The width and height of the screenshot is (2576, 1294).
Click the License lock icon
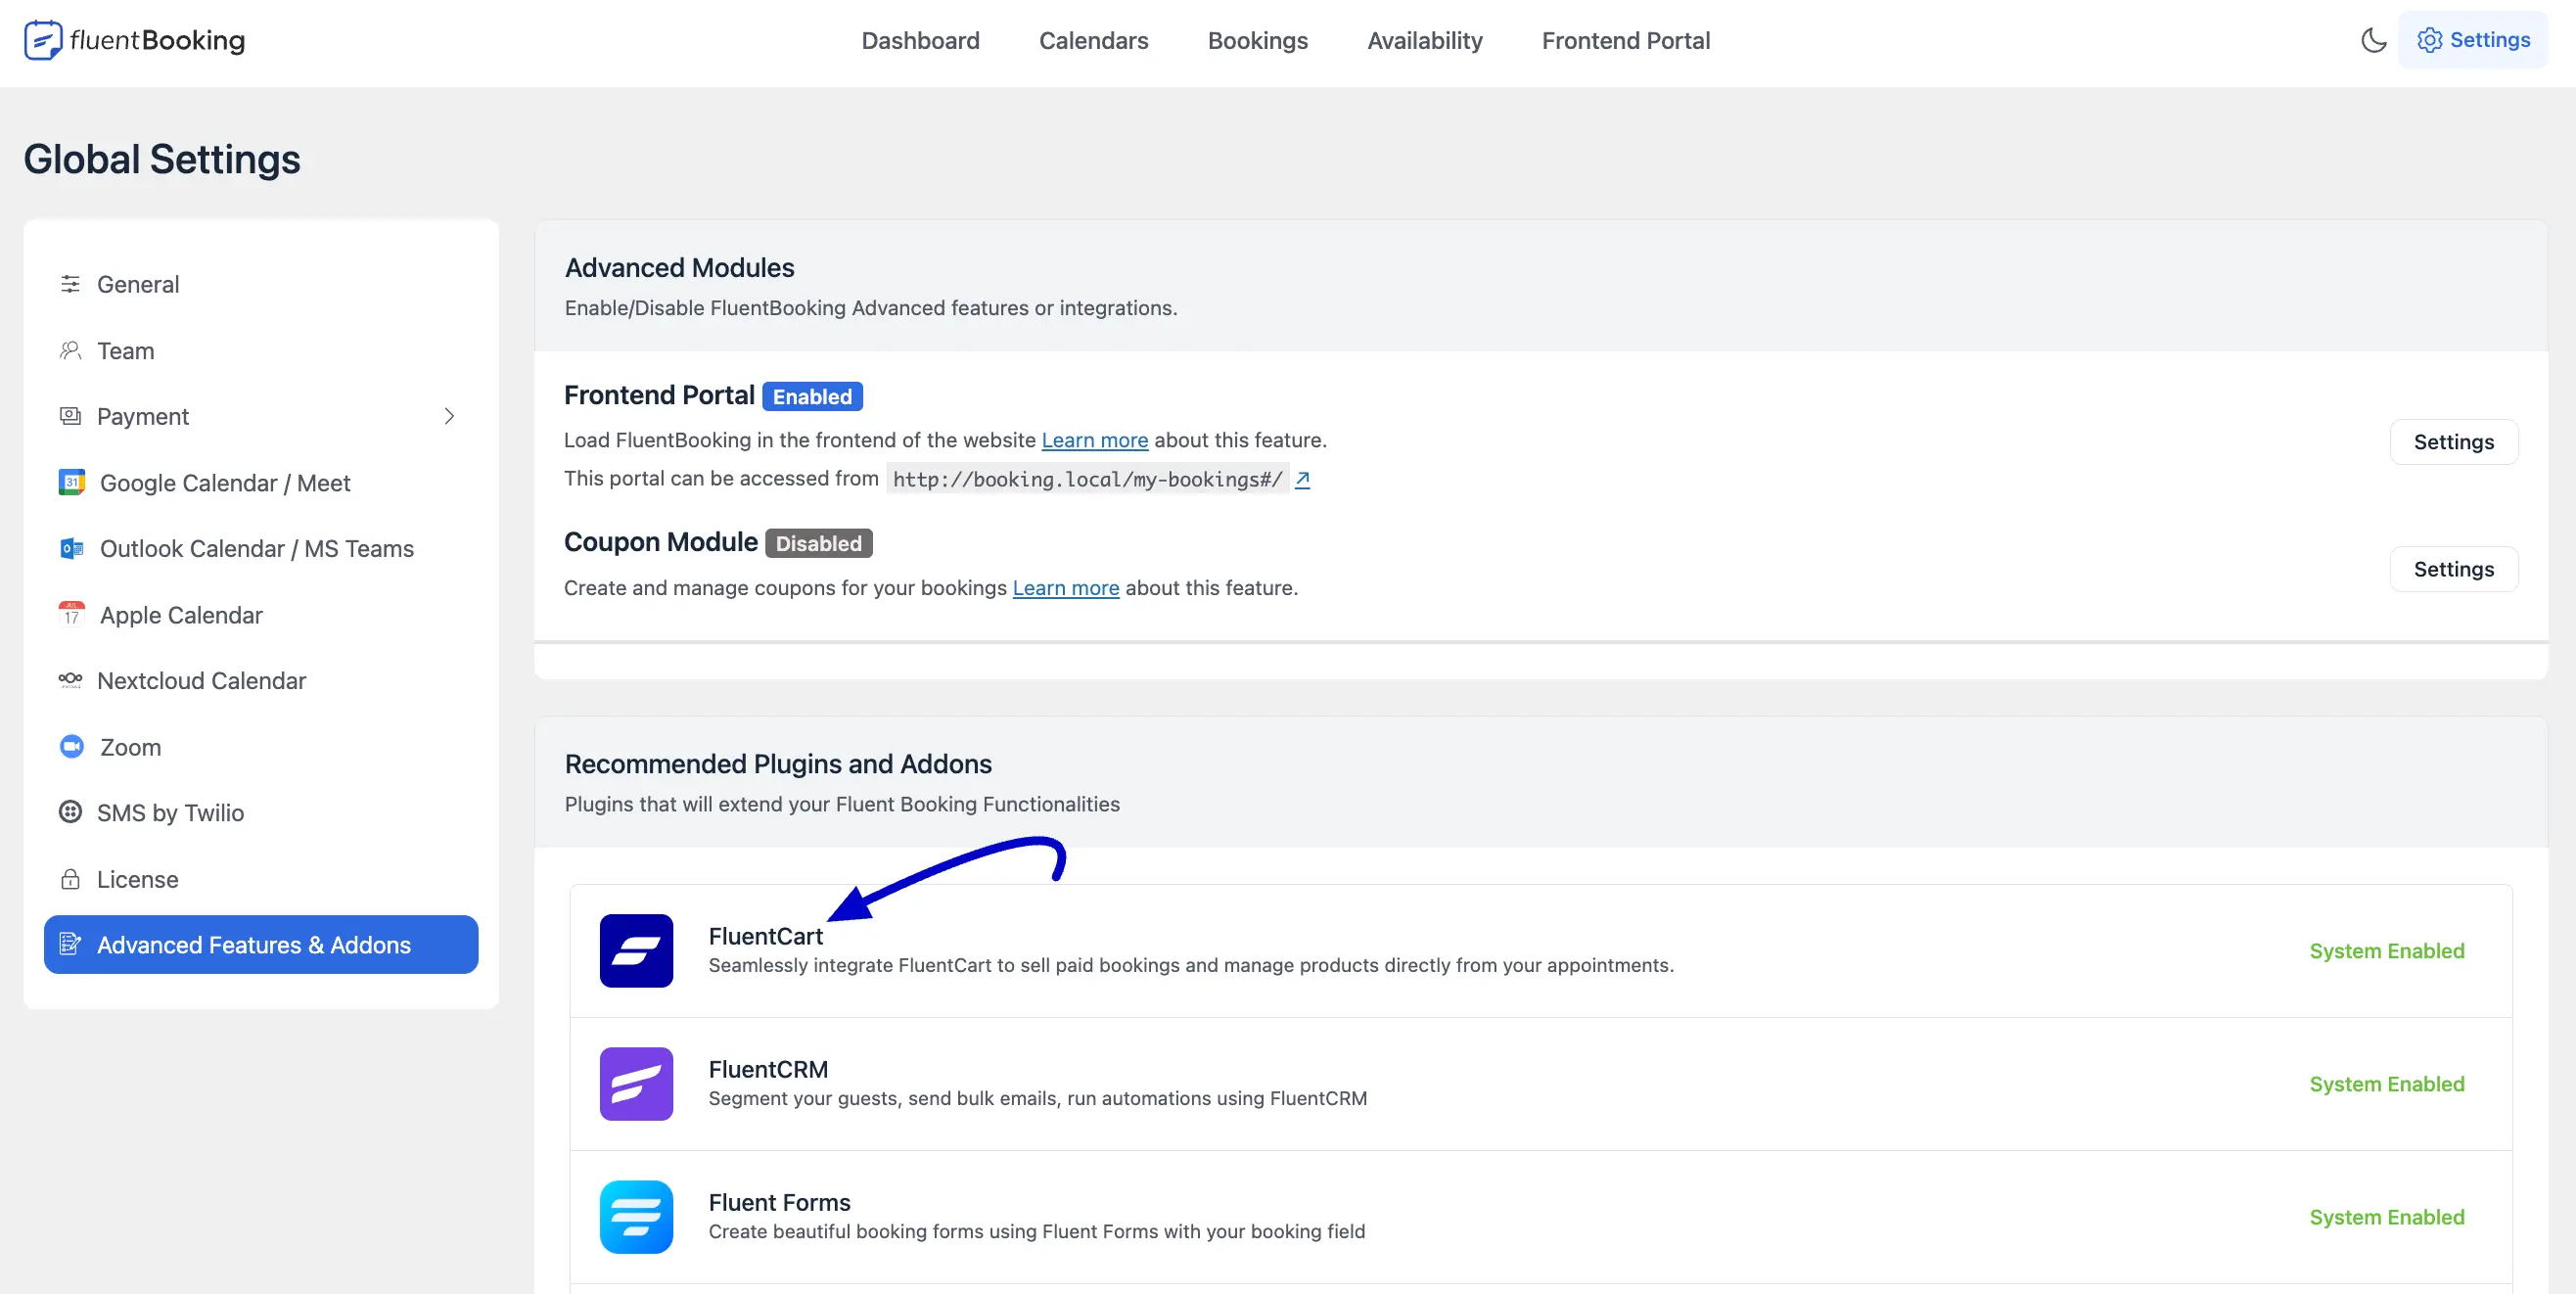[70, 879]
